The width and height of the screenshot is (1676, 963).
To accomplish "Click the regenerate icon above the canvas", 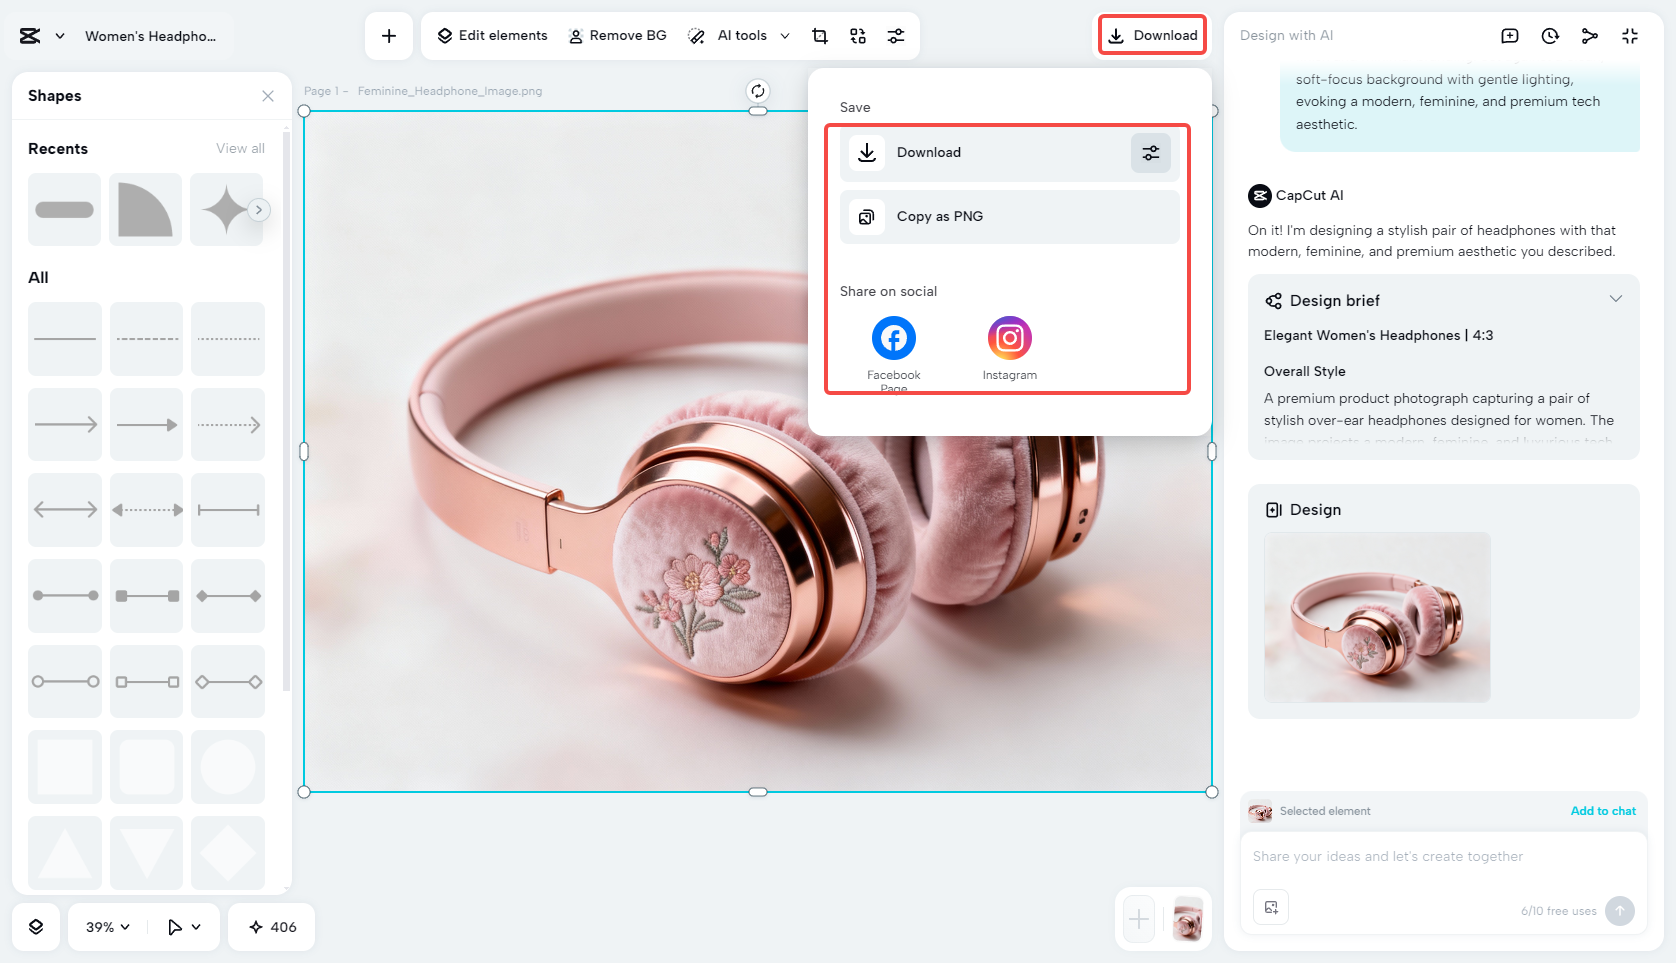I will (757, 91).
